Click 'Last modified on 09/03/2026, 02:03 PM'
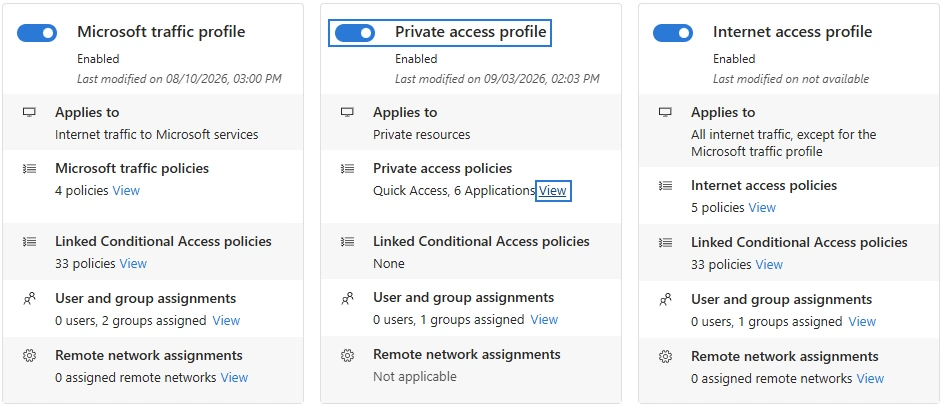The width and height of the screenshot is (944, 407). (x=497, y=79)
